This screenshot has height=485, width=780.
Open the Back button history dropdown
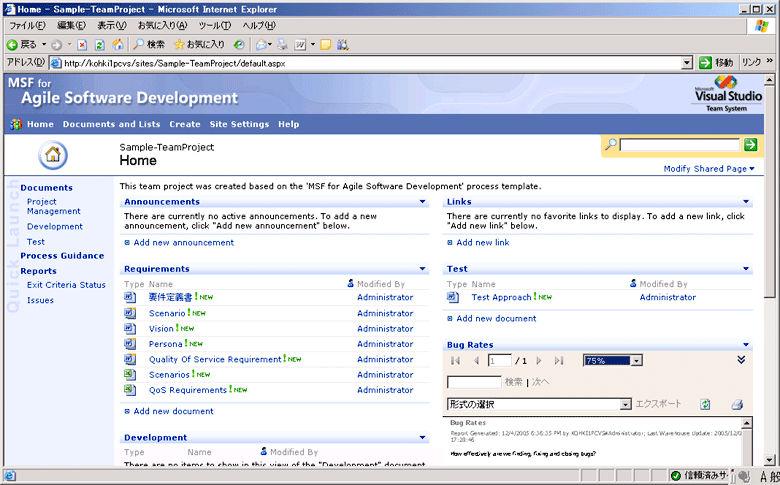(44, 45)
